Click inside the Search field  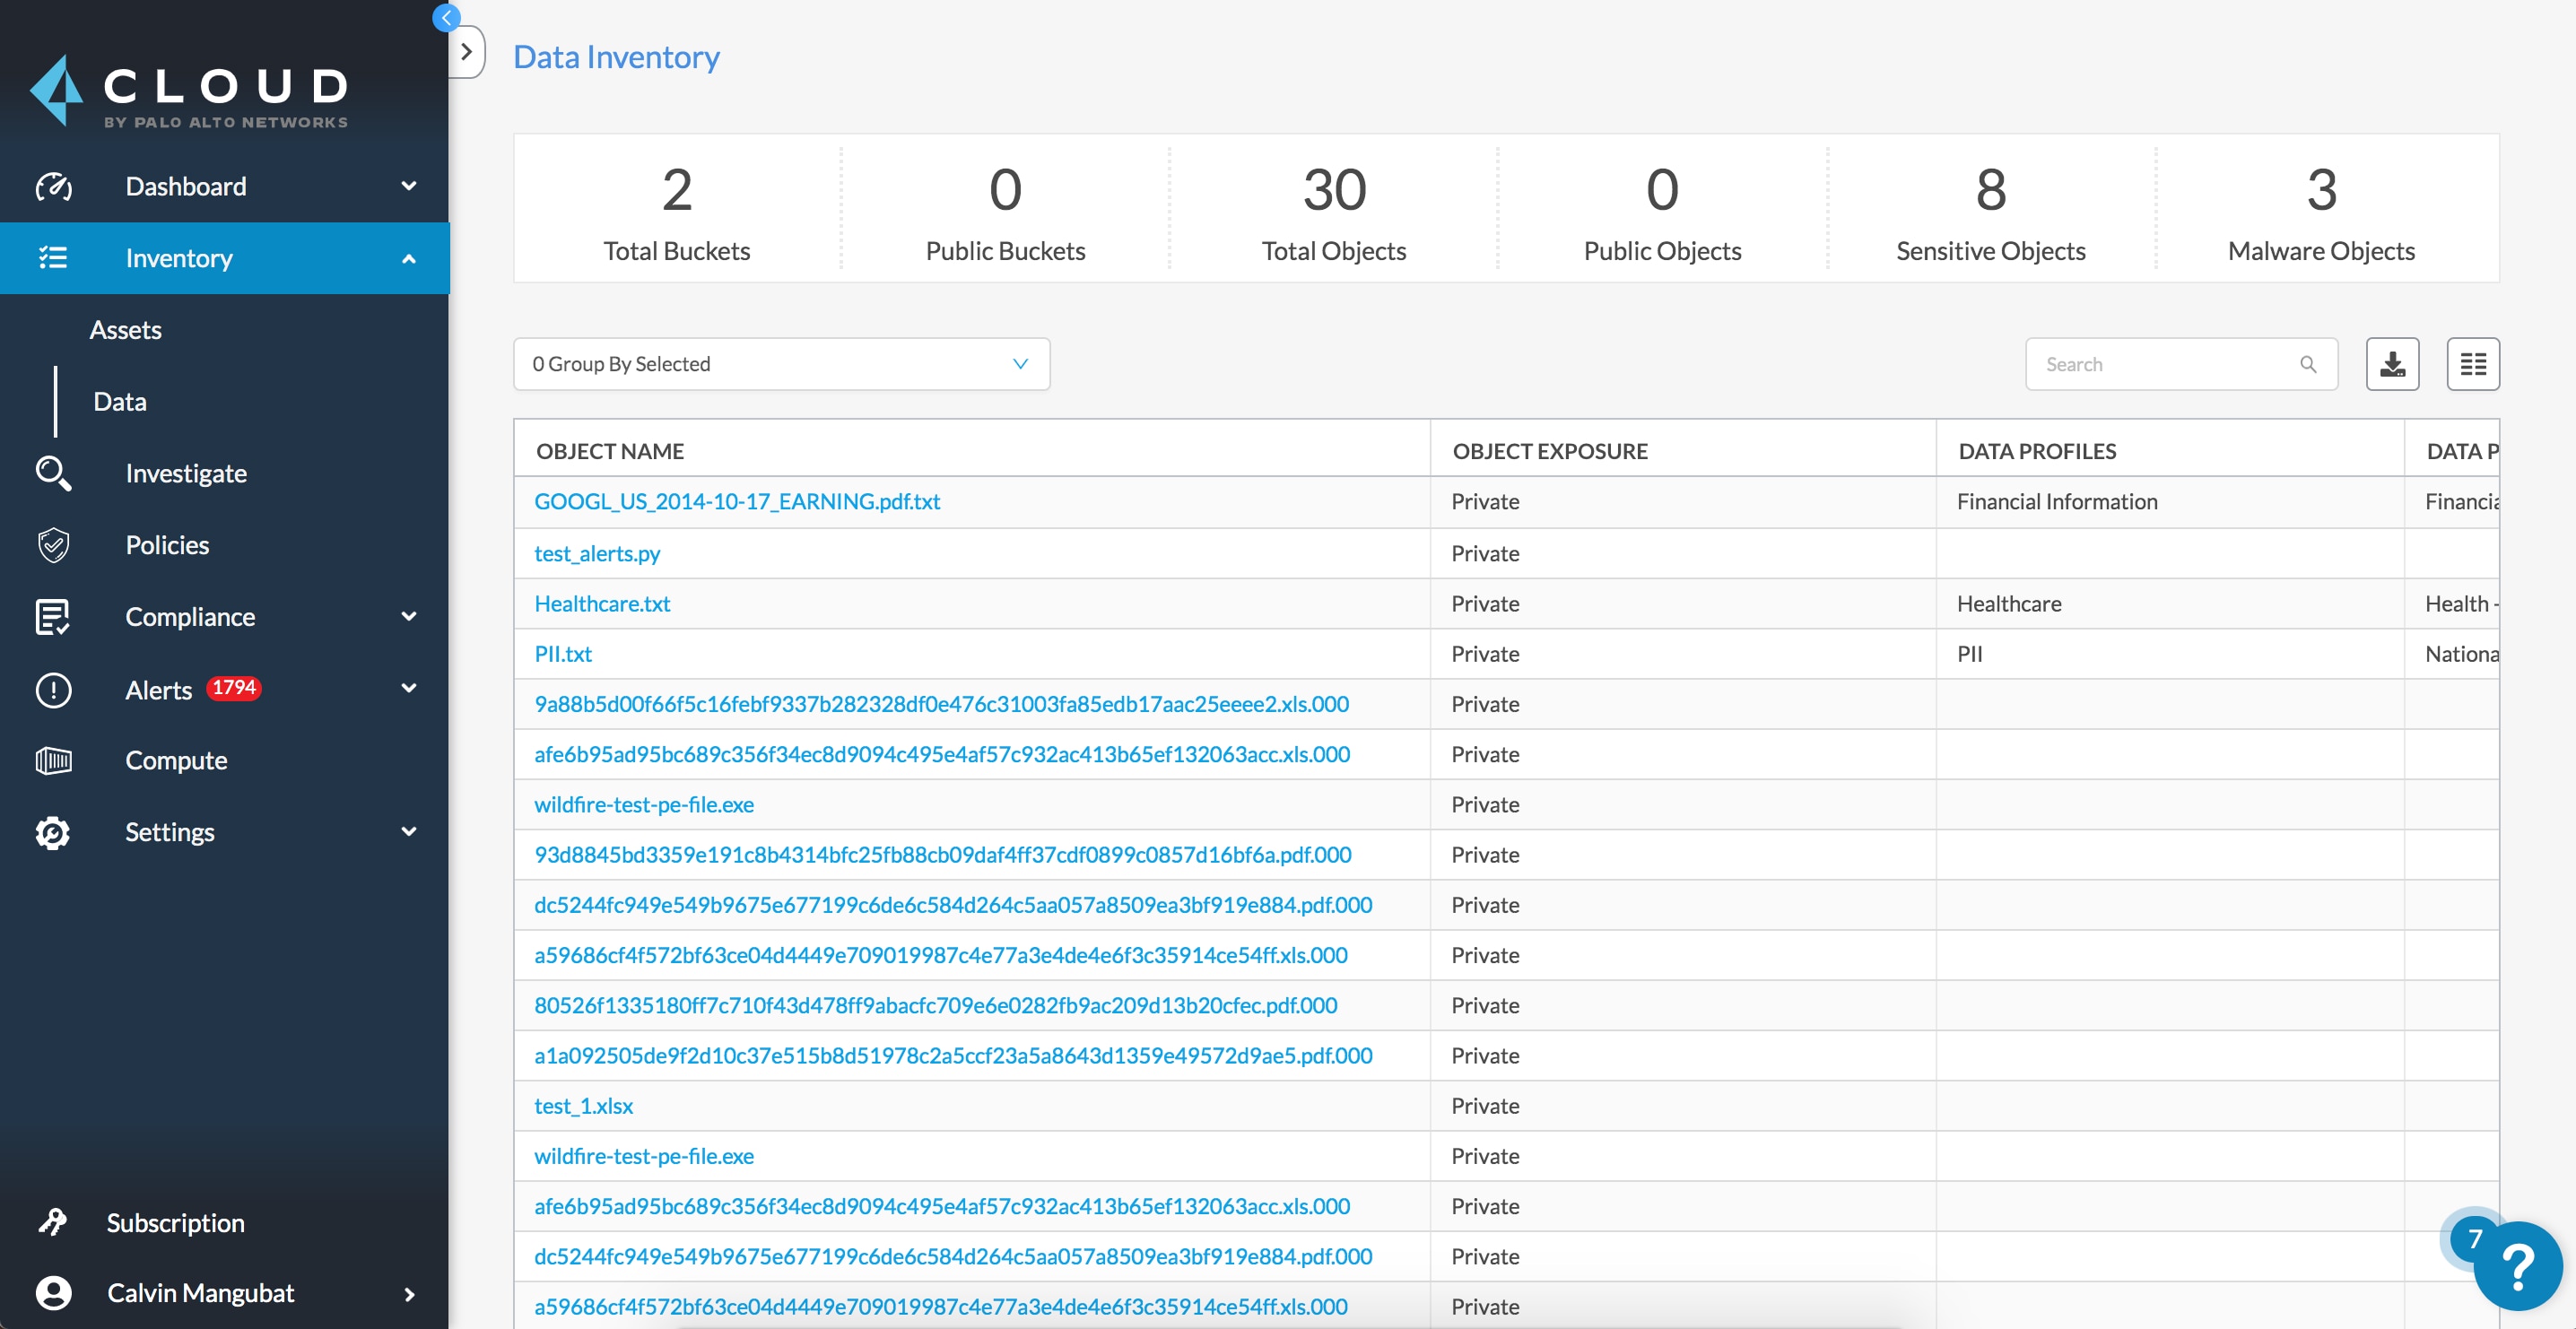[2150, 364]
